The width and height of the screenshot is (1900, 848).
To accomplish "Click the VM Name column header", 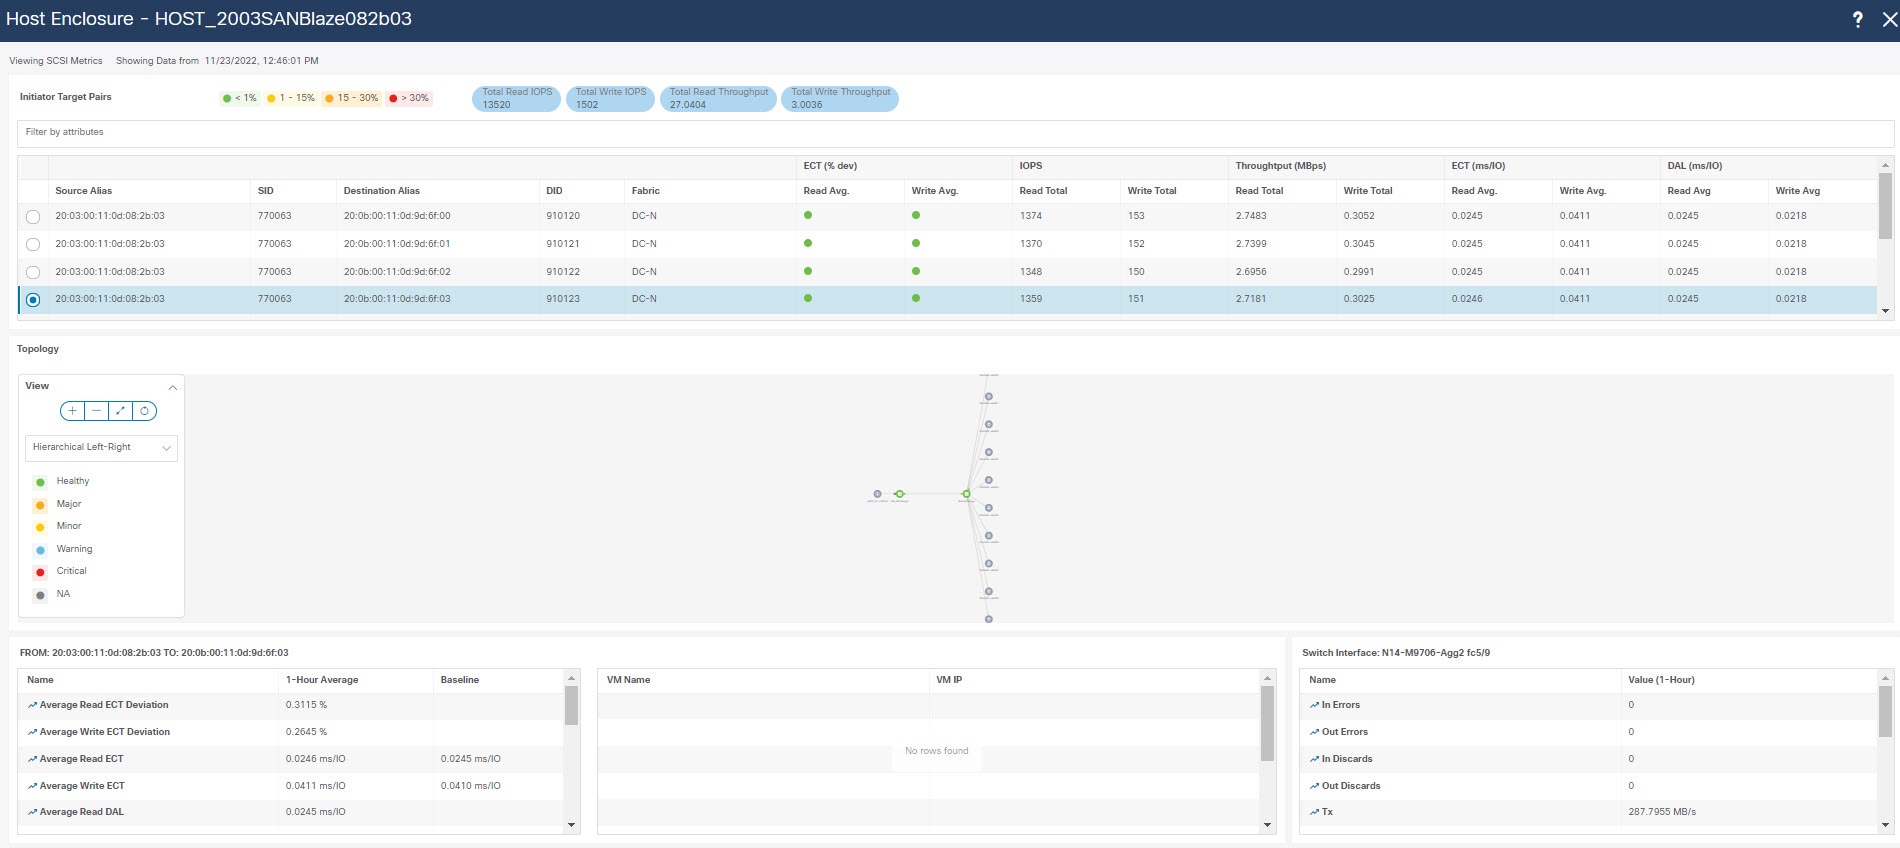I will [x=628, y=680].
